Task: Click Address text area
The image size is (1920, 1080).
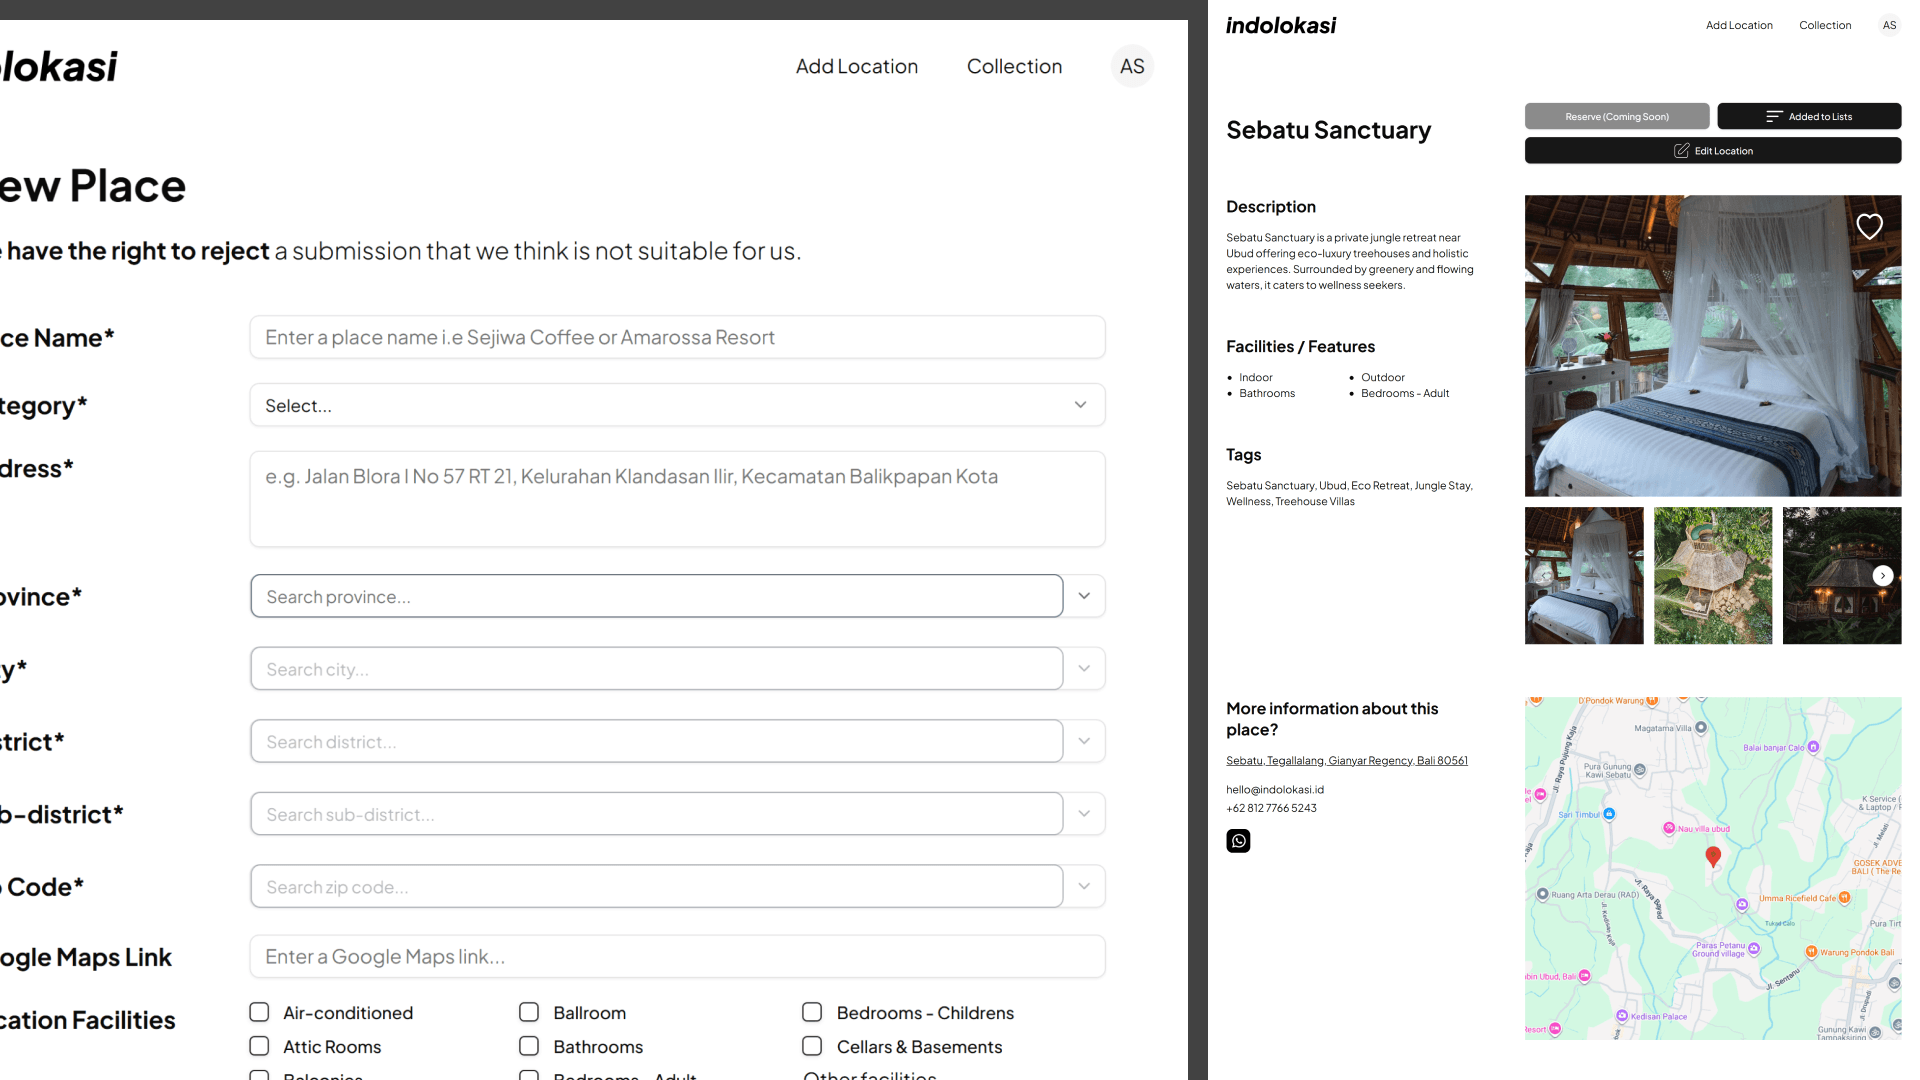Action: pyautogui.click(x=677, y=499)
